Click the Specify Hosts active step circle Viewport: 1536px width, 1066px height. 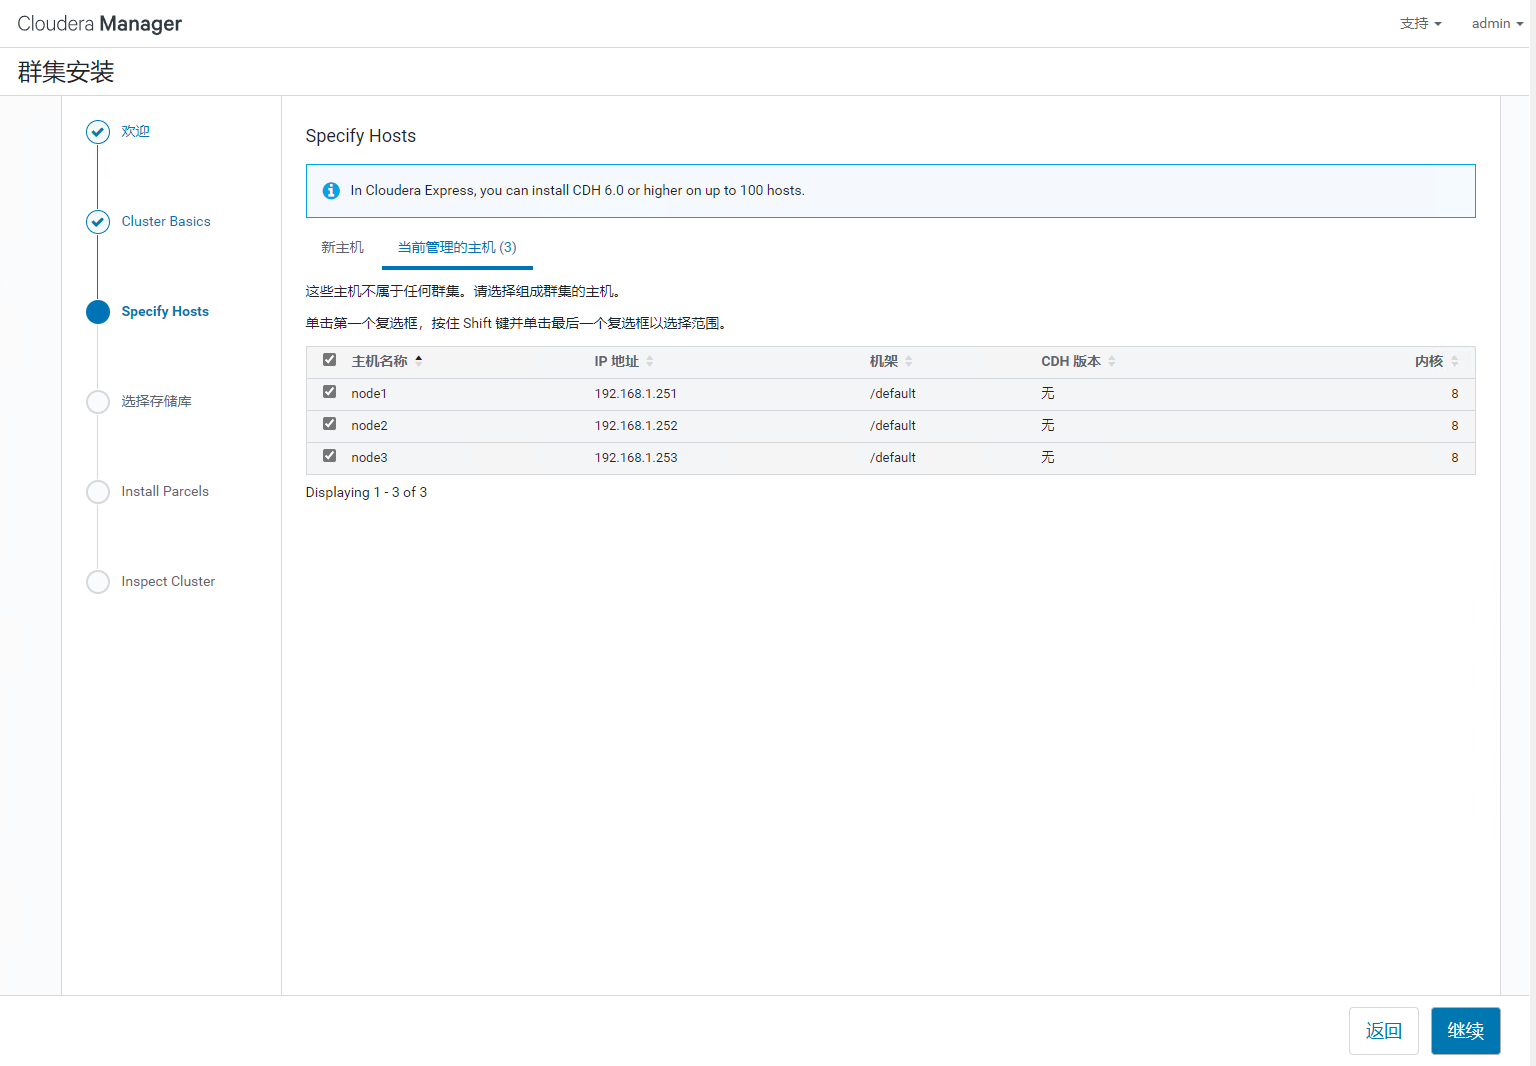[x=98, y=312]
